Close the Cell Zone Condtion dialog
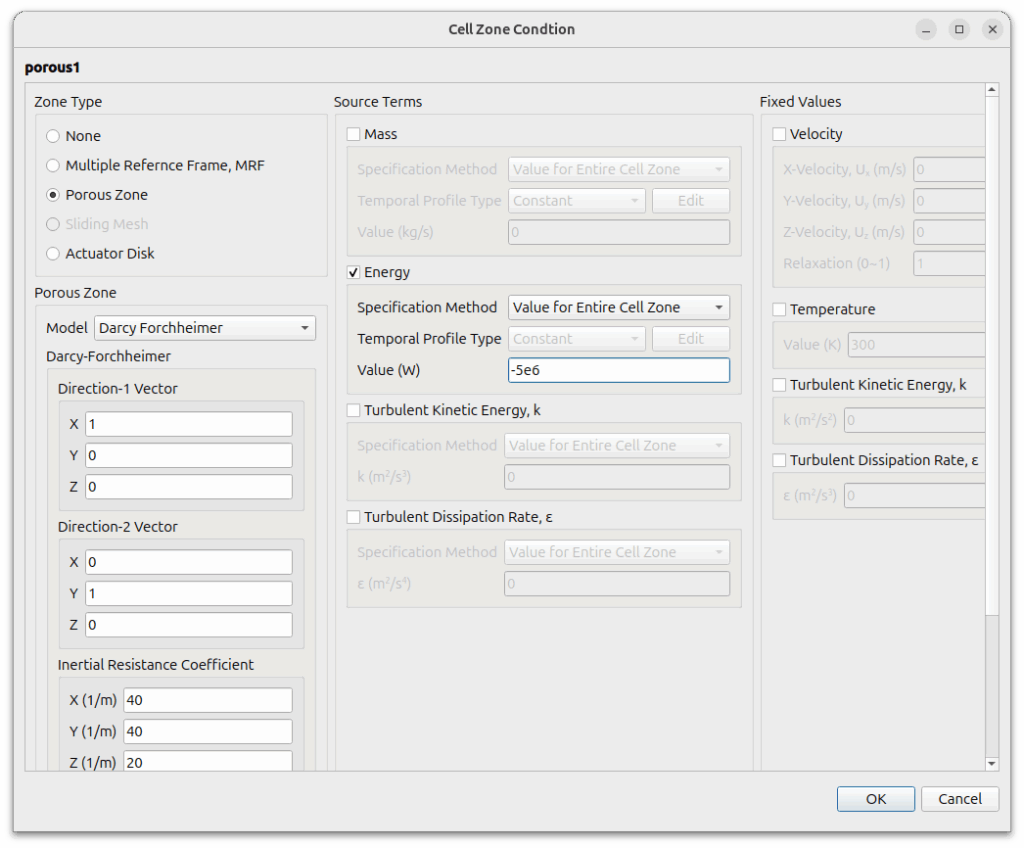The image size is (1024, 848). coord(992,29)
